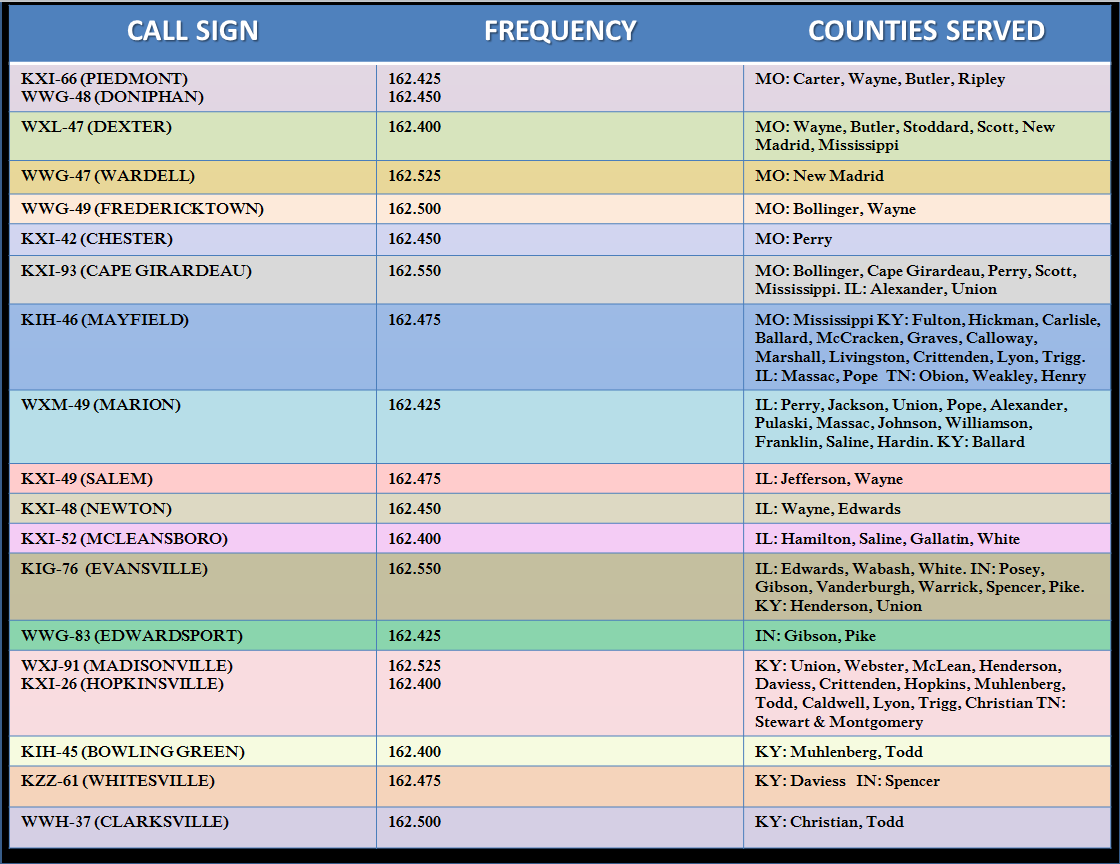Click the 'MO: Bollinger, Wayne' counties cell

click(x=836, y=209)
